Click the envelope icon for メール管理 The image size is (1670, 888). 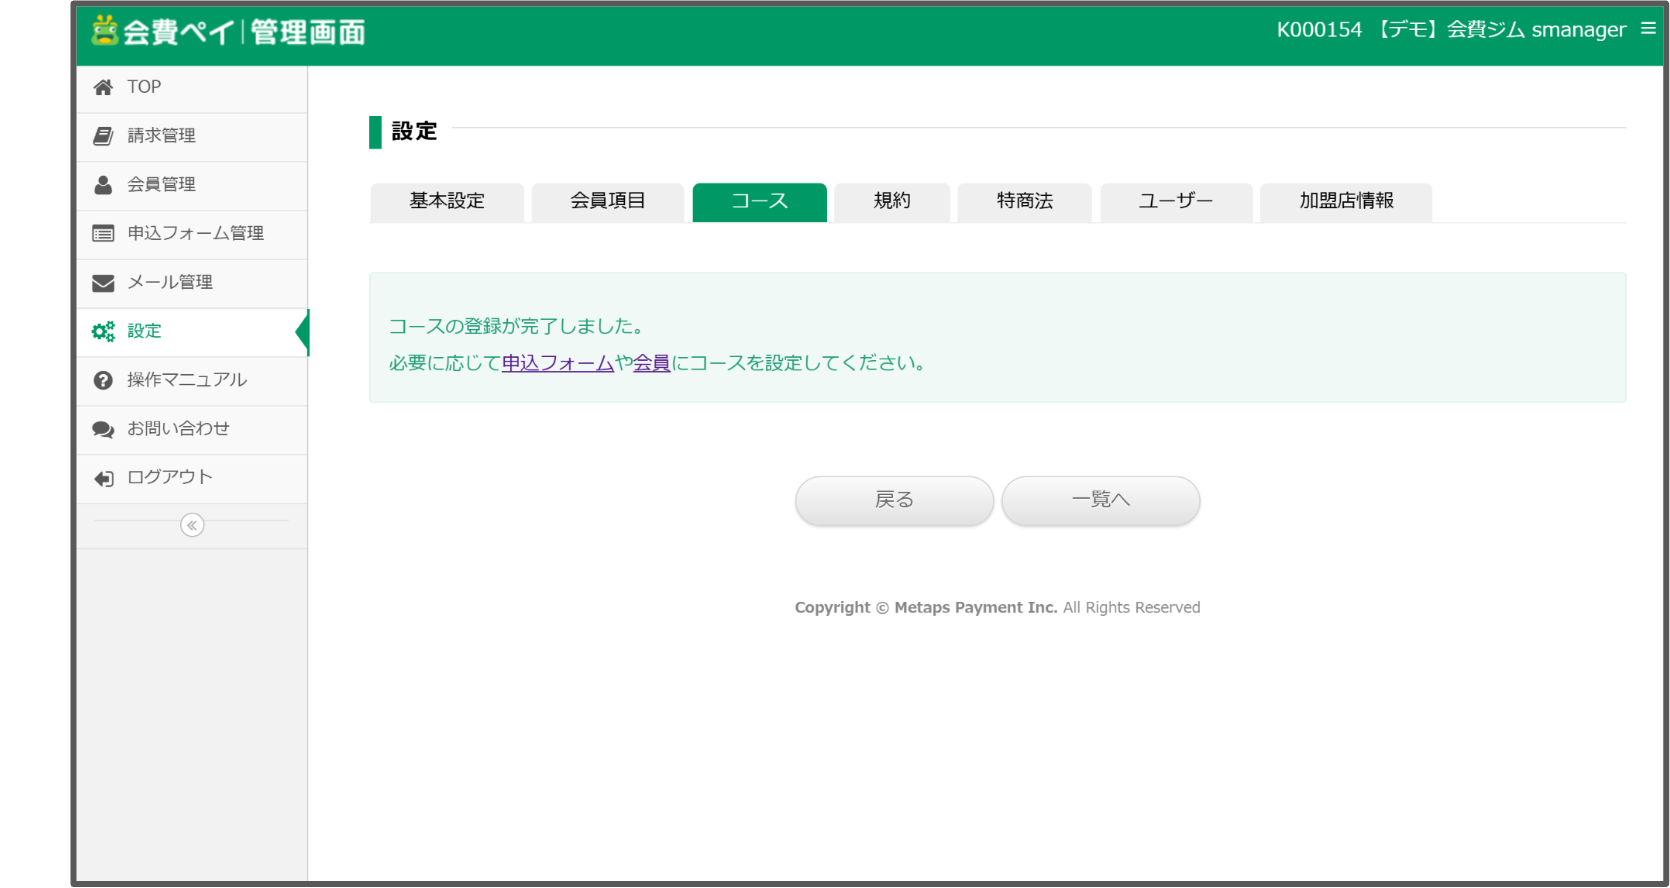[103, 283]
